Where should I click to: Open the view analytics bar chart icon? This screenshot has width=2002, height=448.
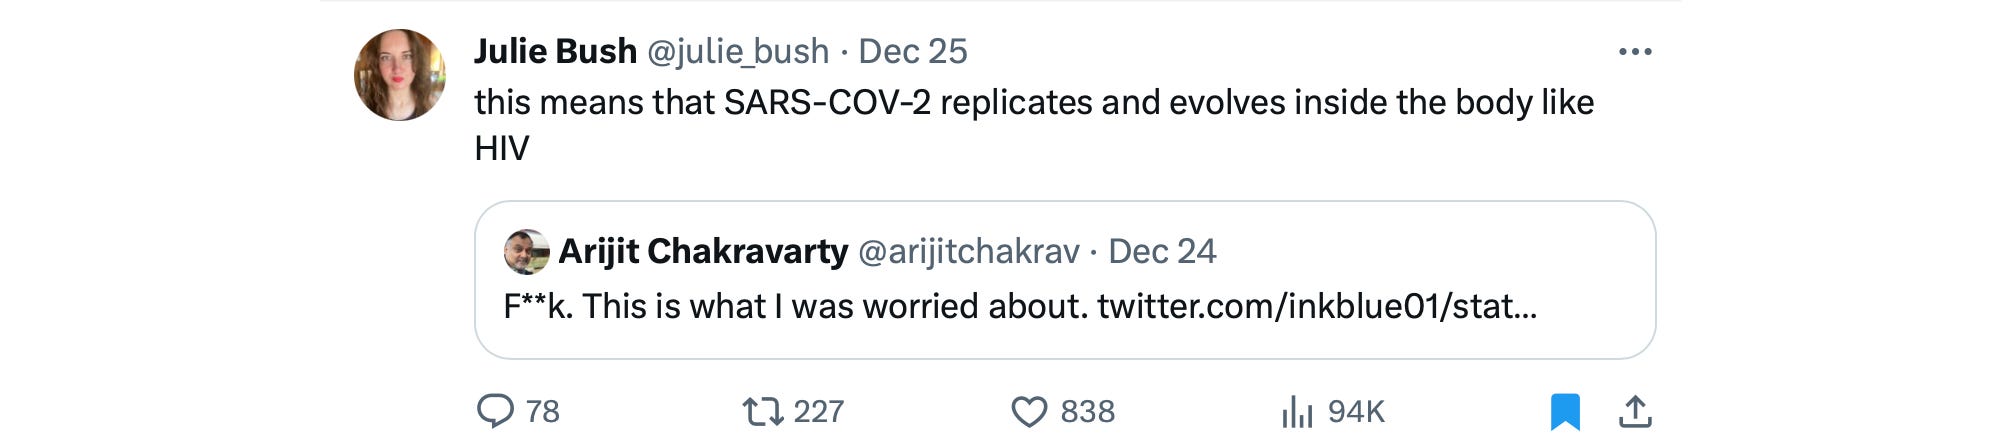tap(1297, 411)
